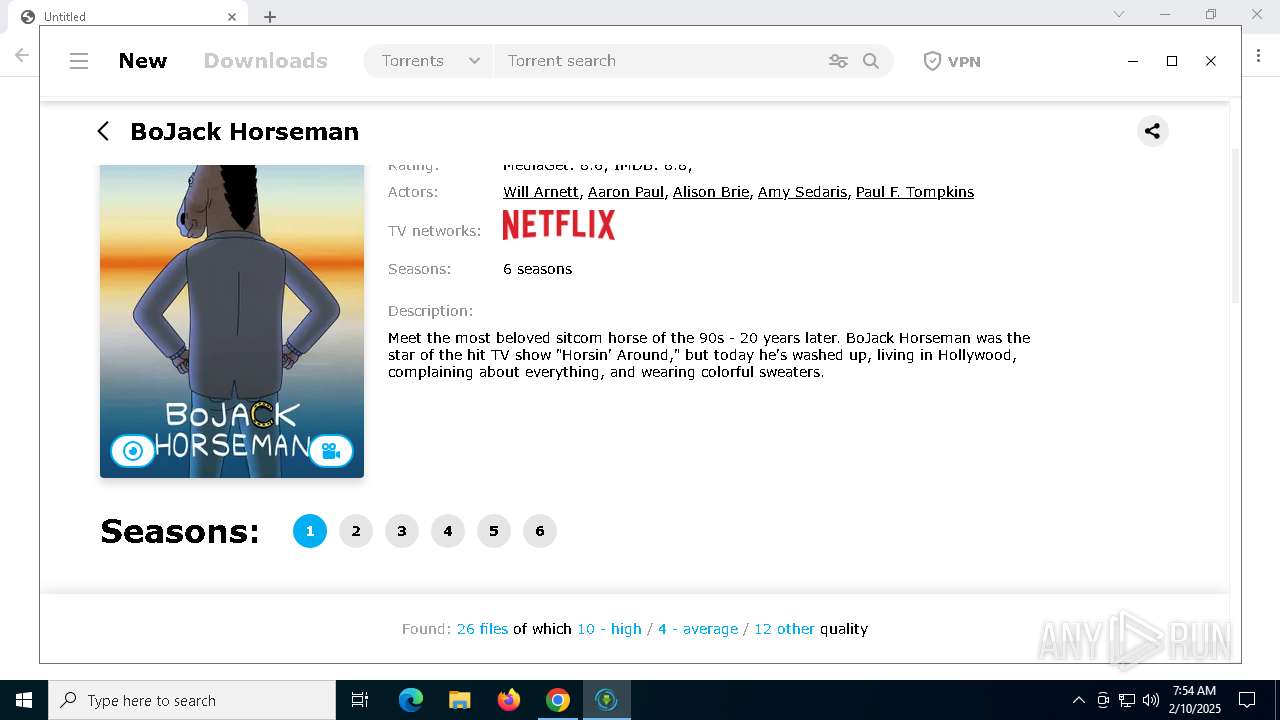
Task: Select season 1
Action: 310,531
